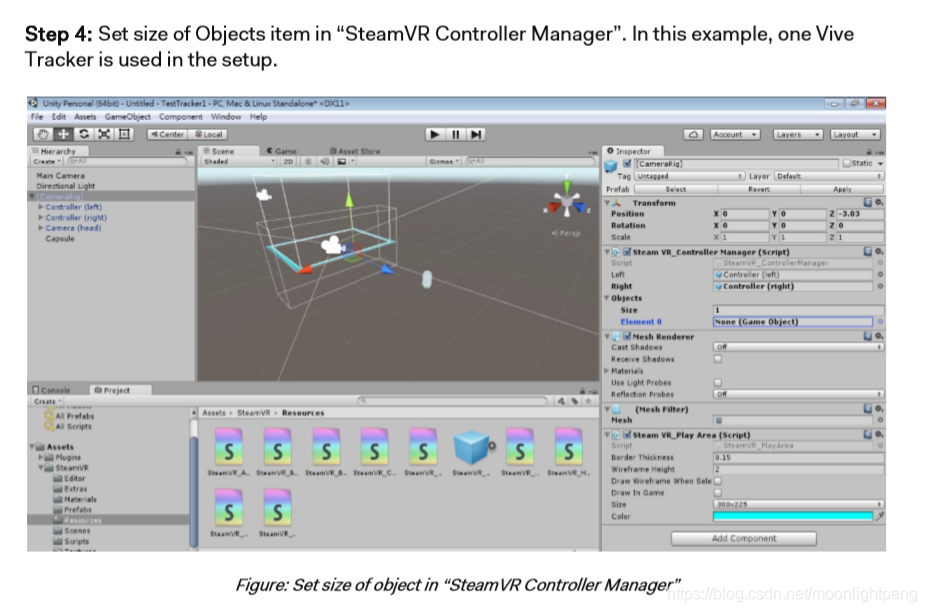Expand Controller (left) in Hierarchy
The image size is (926, 612).
41,207
